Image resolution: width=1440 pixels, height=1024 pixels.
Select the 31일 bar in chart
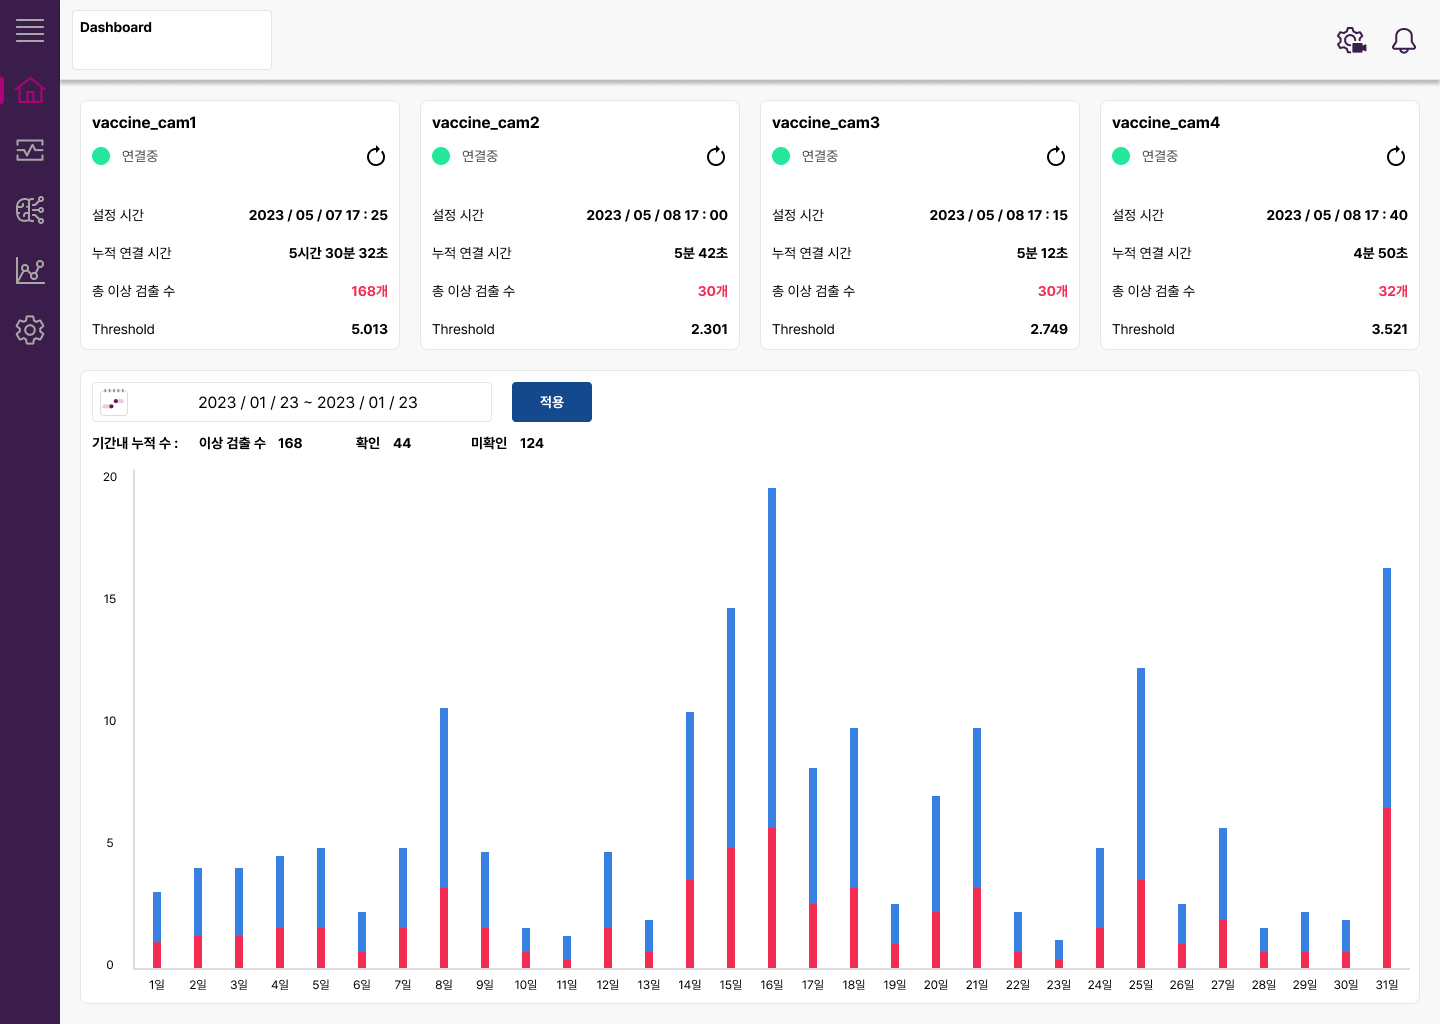pyautogui.click(x=1387, y=768)
